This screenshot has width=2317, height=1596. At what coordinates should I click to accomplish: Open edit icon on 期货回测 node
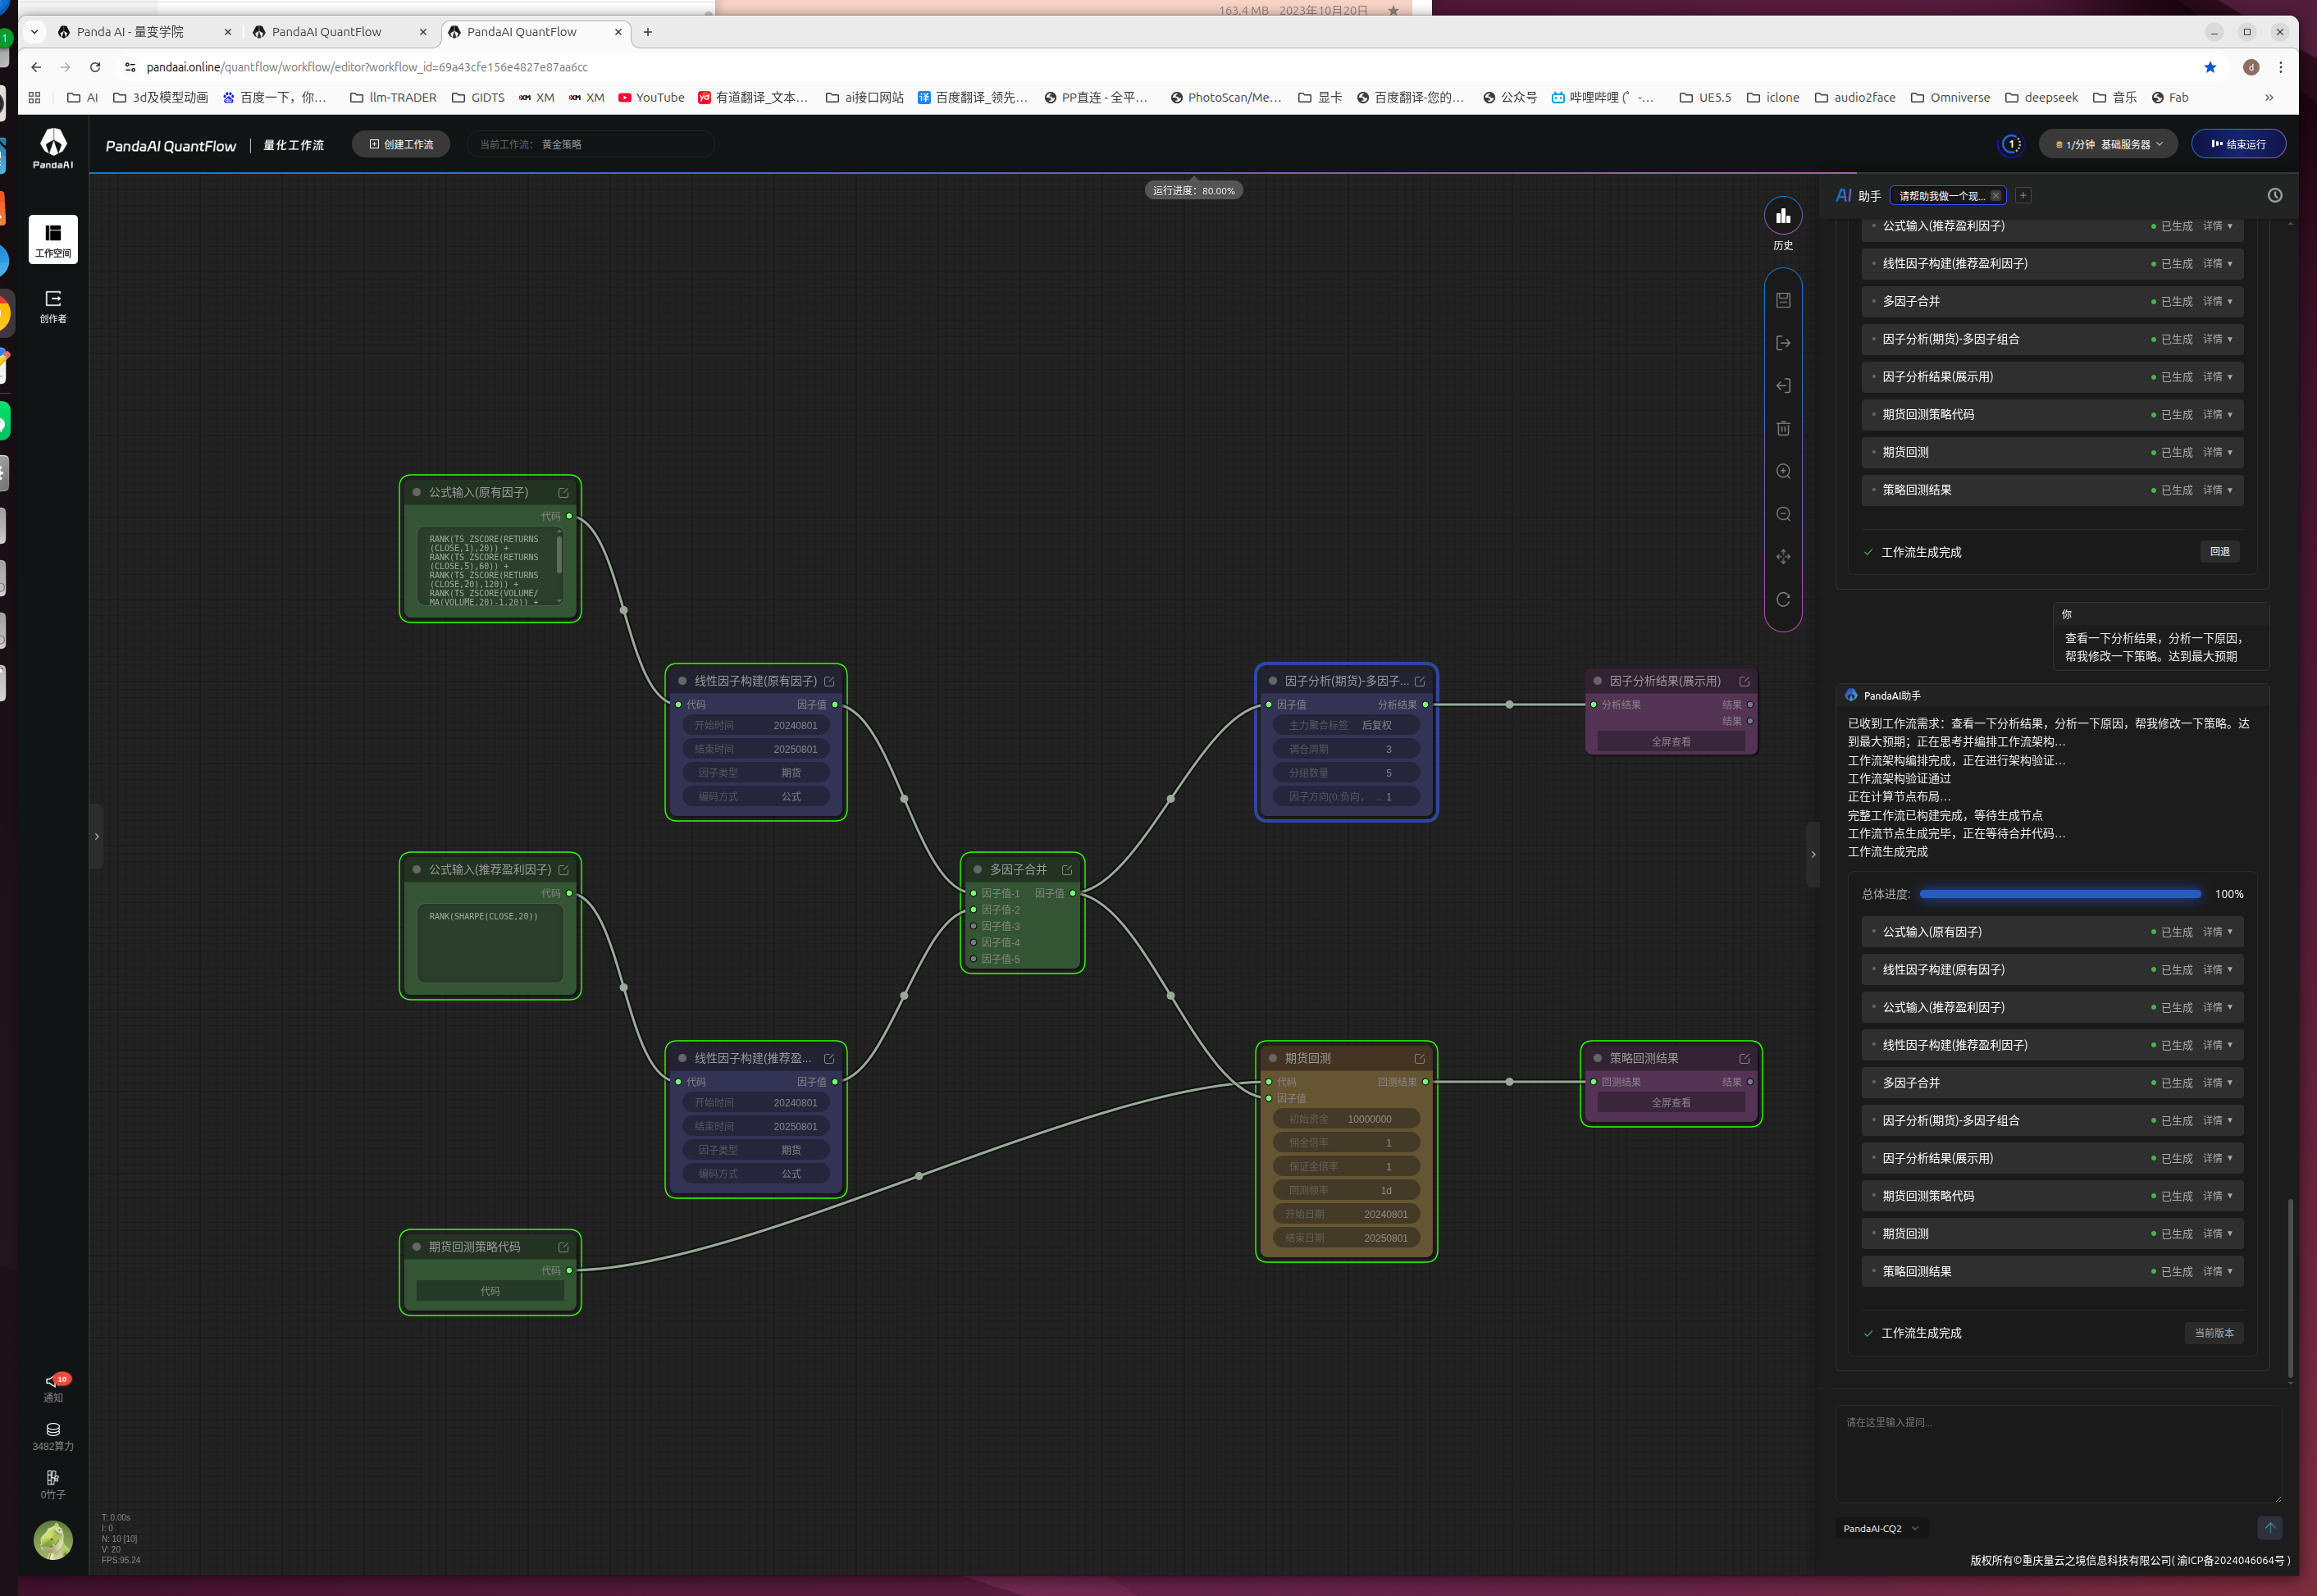(x=1419, y=1059)
